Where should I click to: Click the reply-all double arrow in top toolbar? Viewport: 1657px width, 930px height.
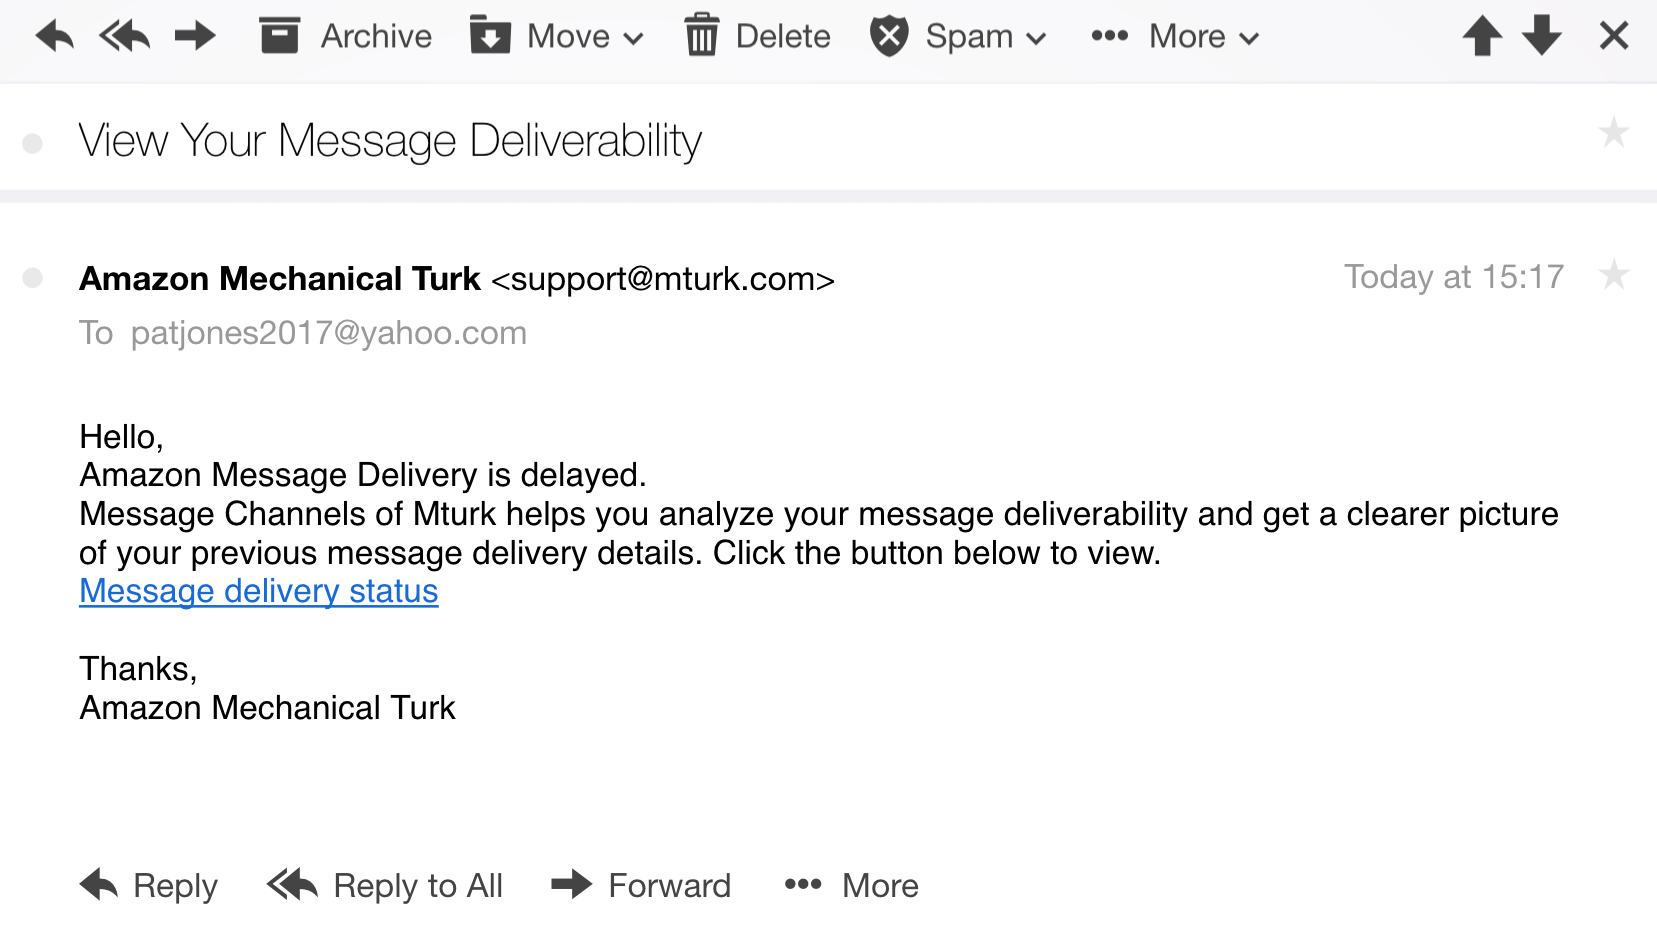pos(124,37)
